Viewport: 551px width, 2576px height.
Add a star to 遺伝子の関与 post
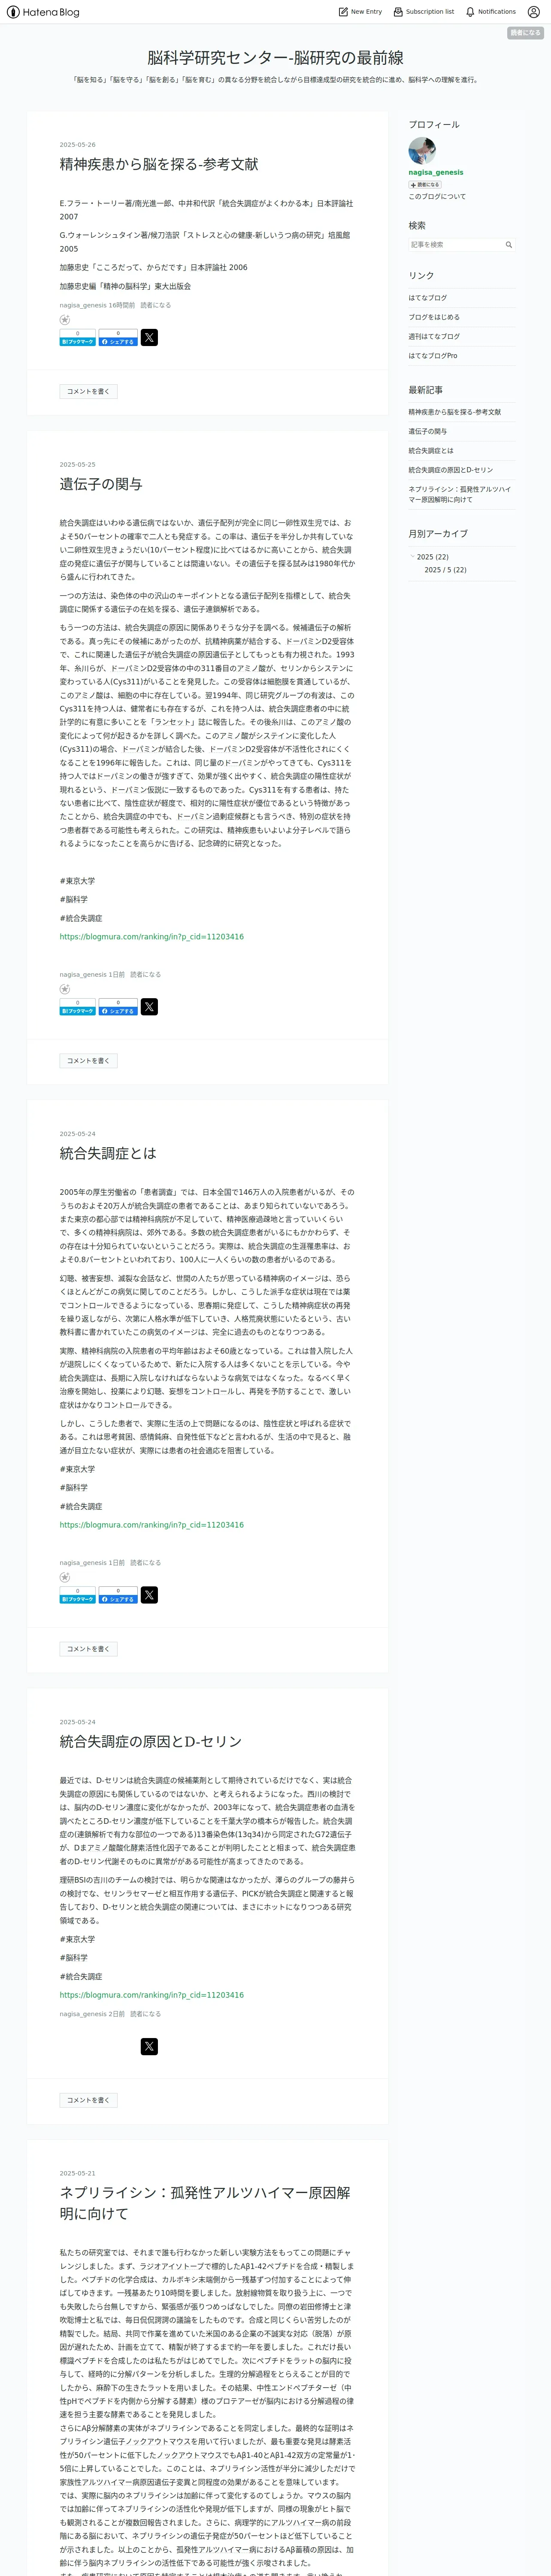pyautogui.click(x=65, y=989)
